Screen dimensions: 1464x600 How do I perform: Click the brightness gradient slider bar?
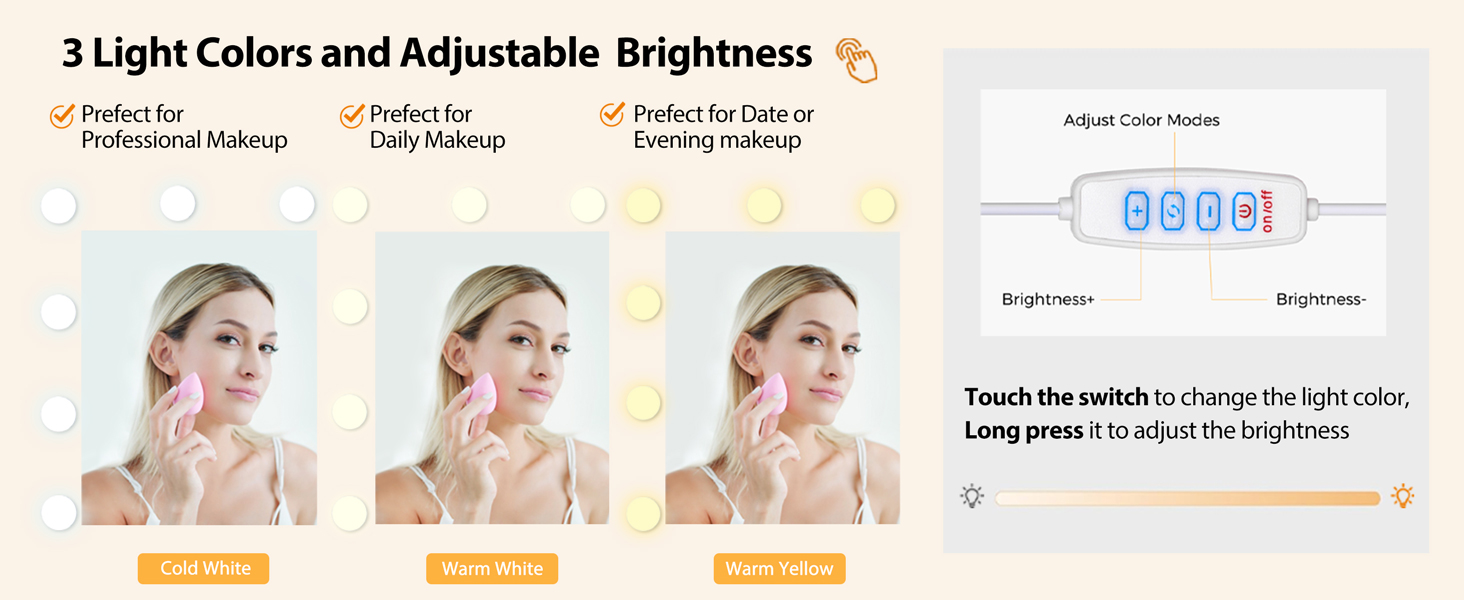(1187, 498)
